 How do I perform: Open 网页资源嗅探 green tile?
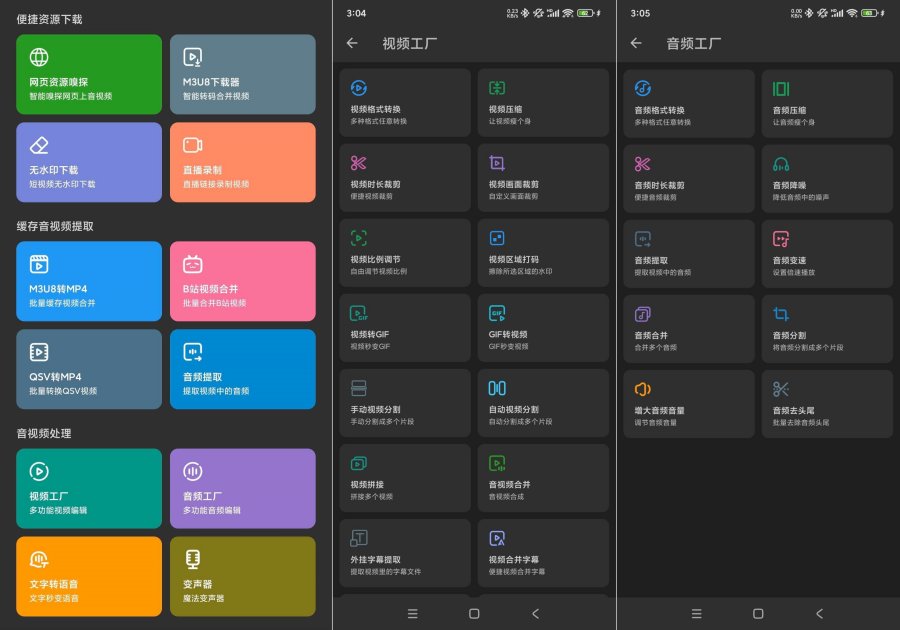tap(89, 75)
